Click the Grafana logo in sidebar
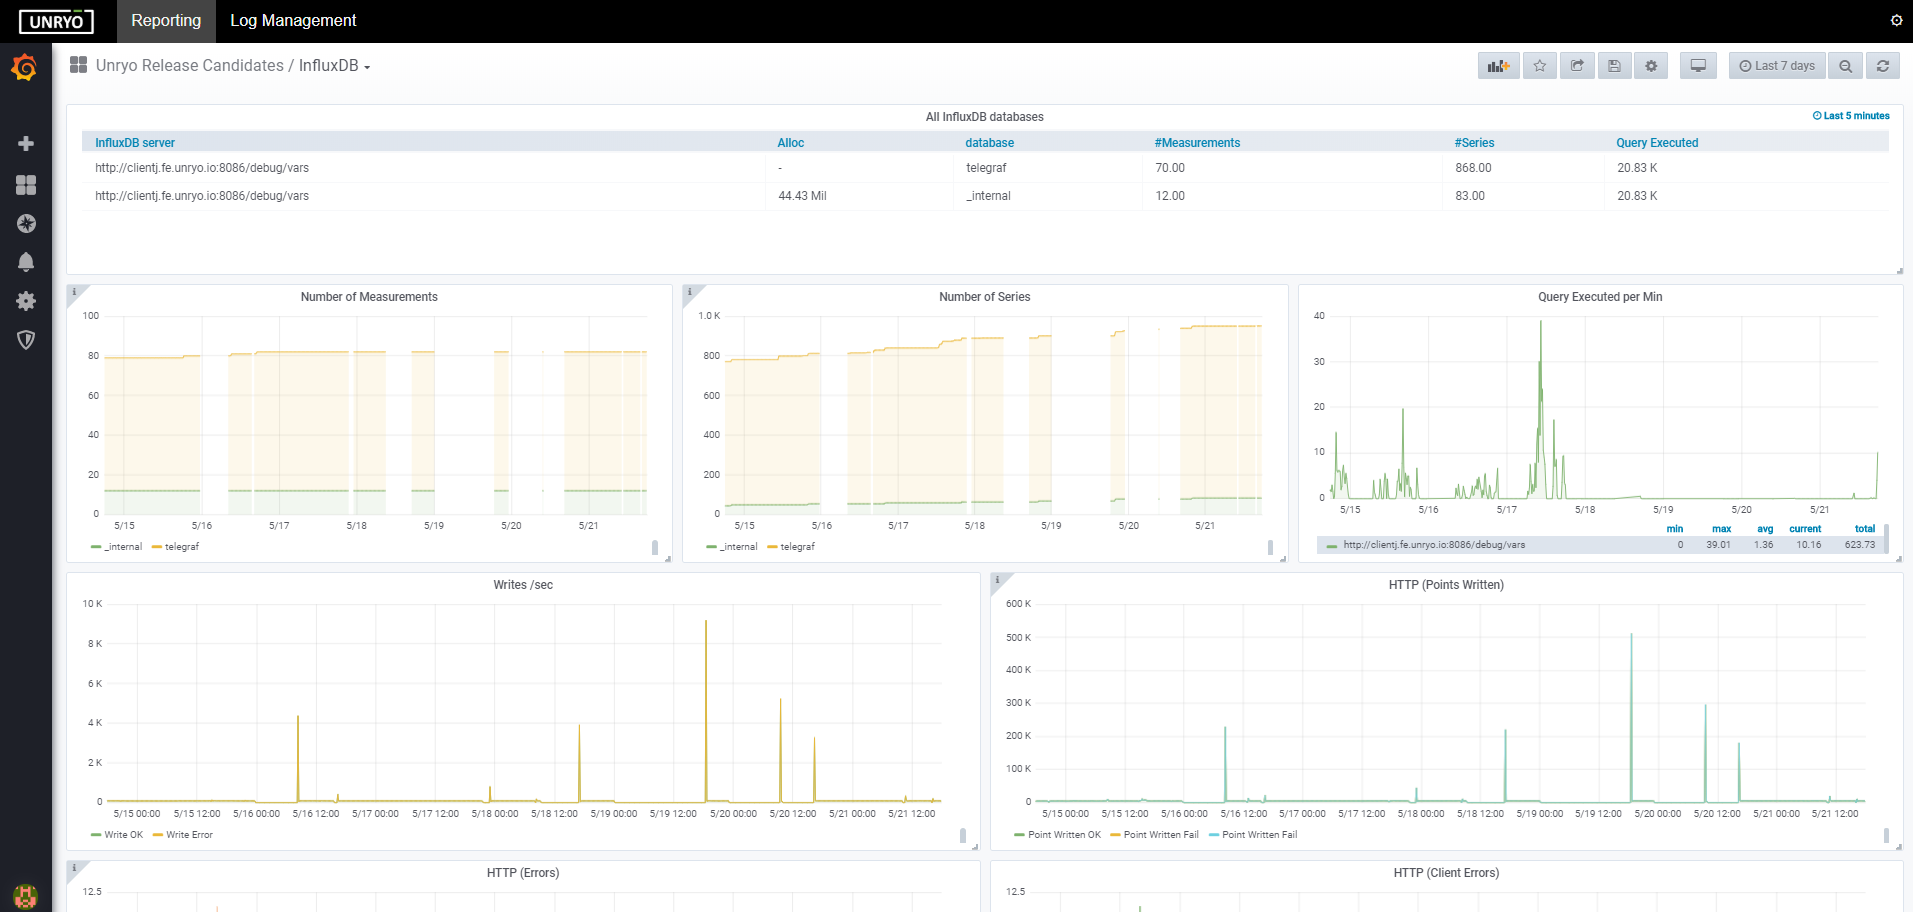 (25, 68)
